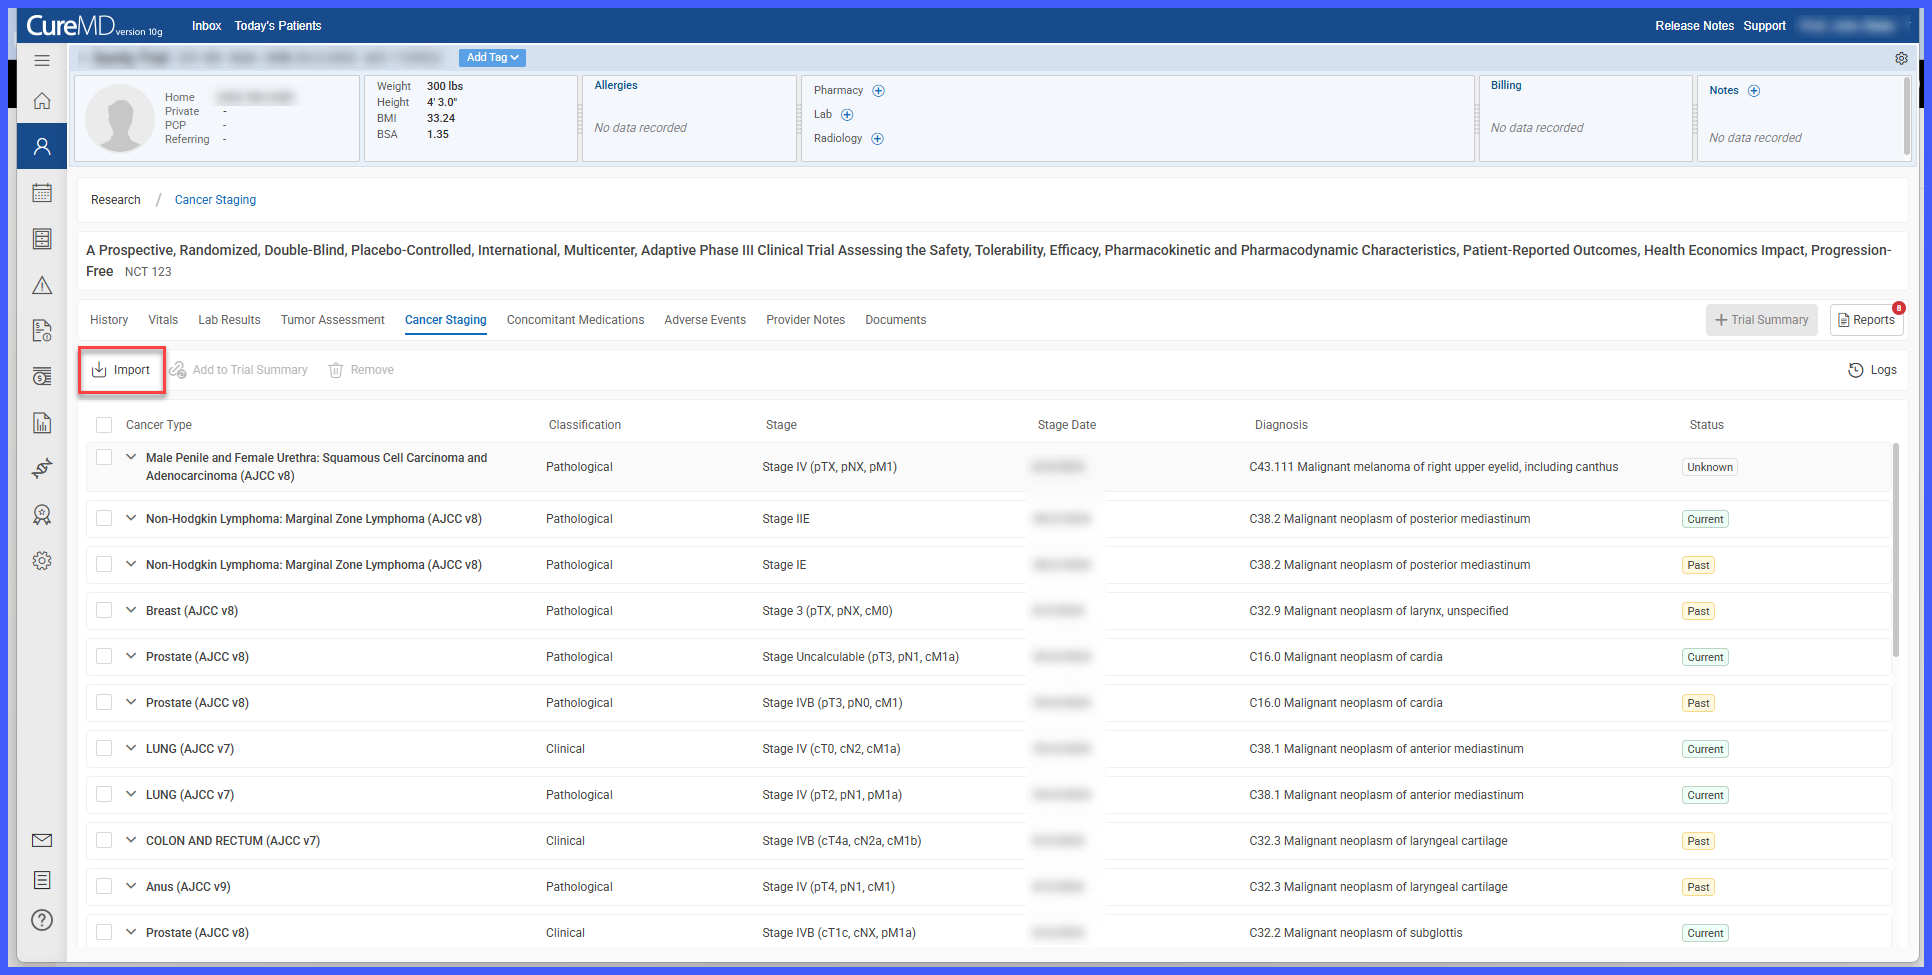Open the help question mark icon
1932x975 pixels.
point(42,920)
